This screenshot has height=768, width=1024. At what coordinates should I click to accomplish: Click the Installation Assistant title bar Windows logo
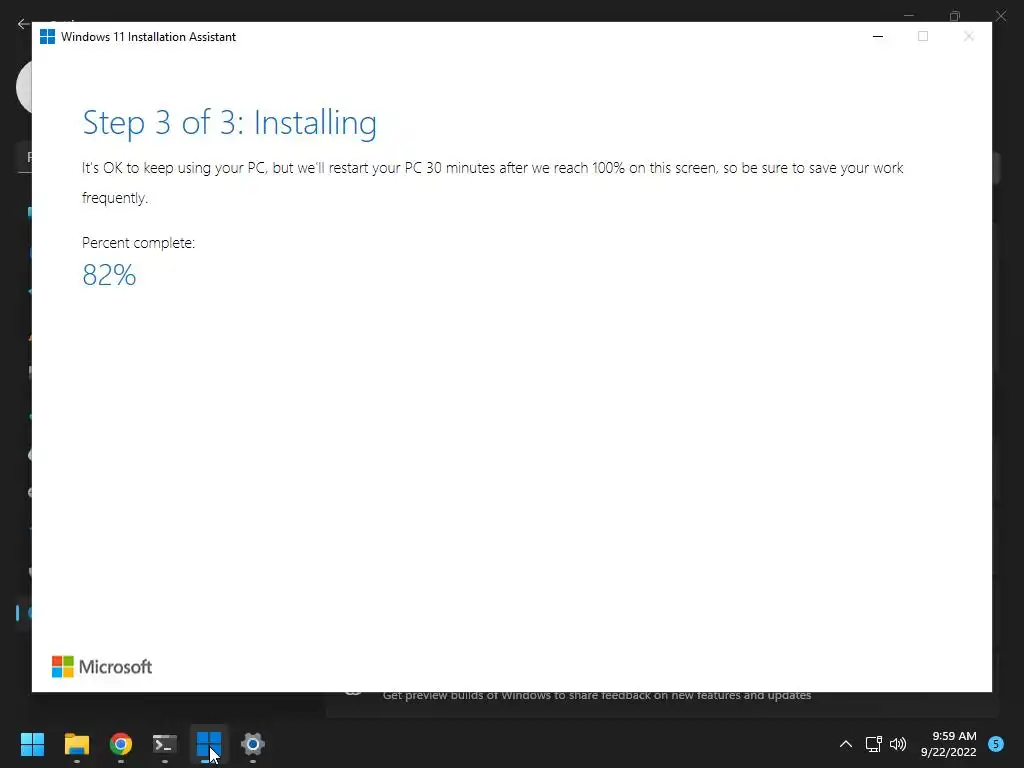click(x=47, y=37)
